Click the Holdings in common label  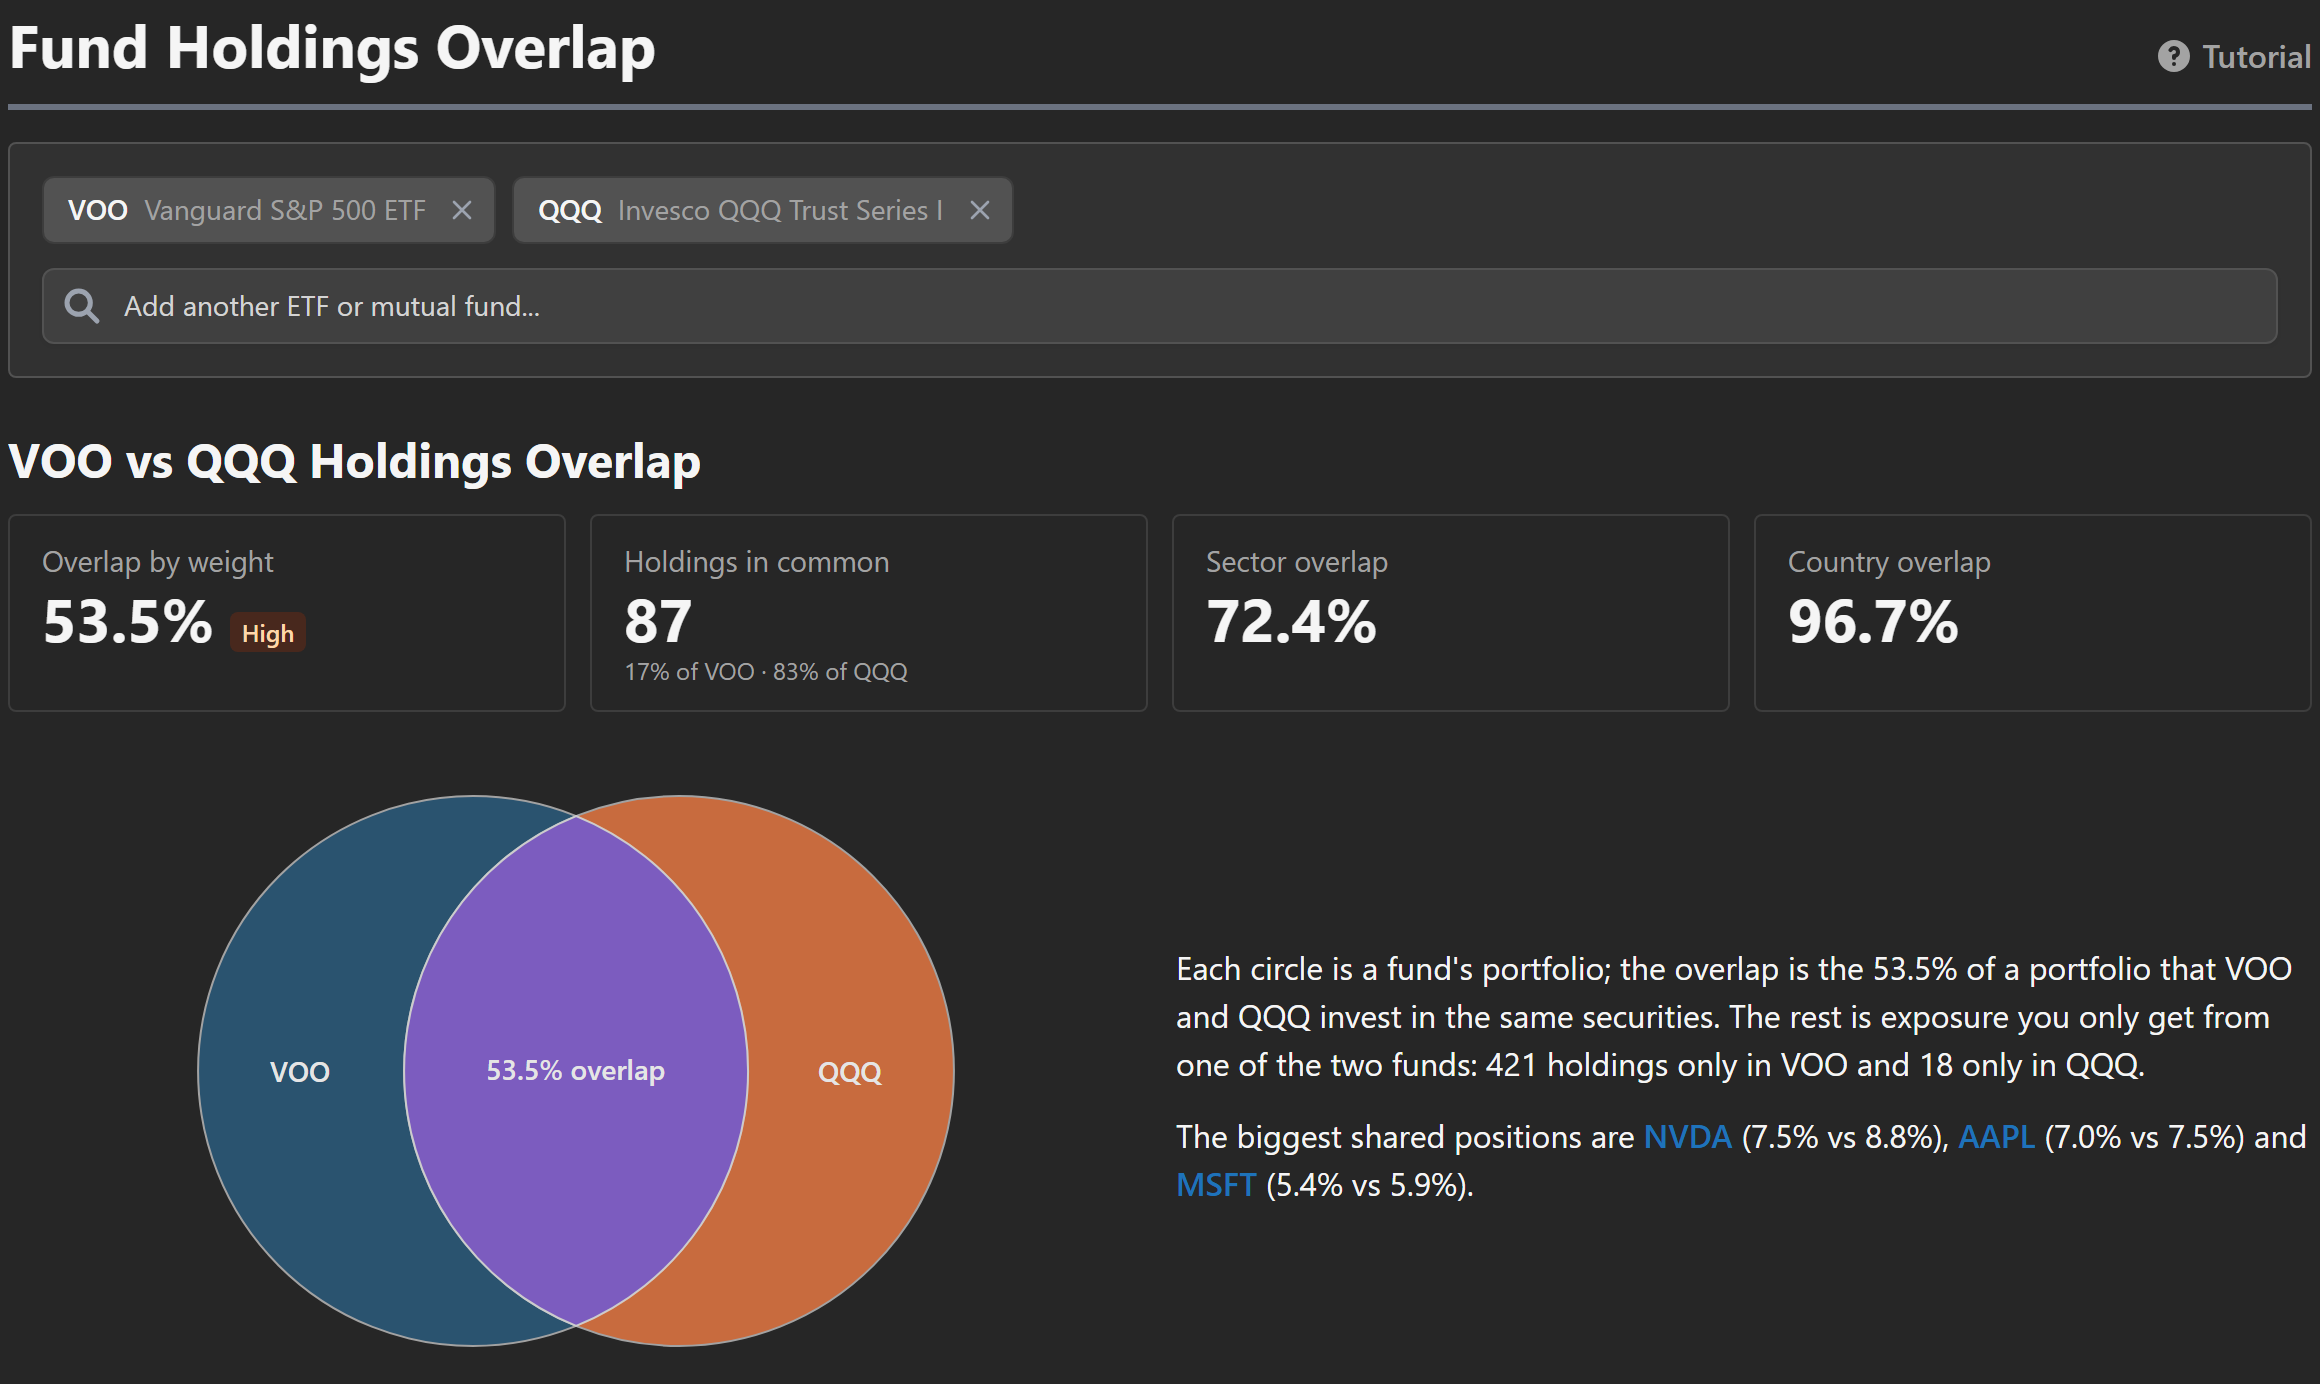[x=757, y=562]
